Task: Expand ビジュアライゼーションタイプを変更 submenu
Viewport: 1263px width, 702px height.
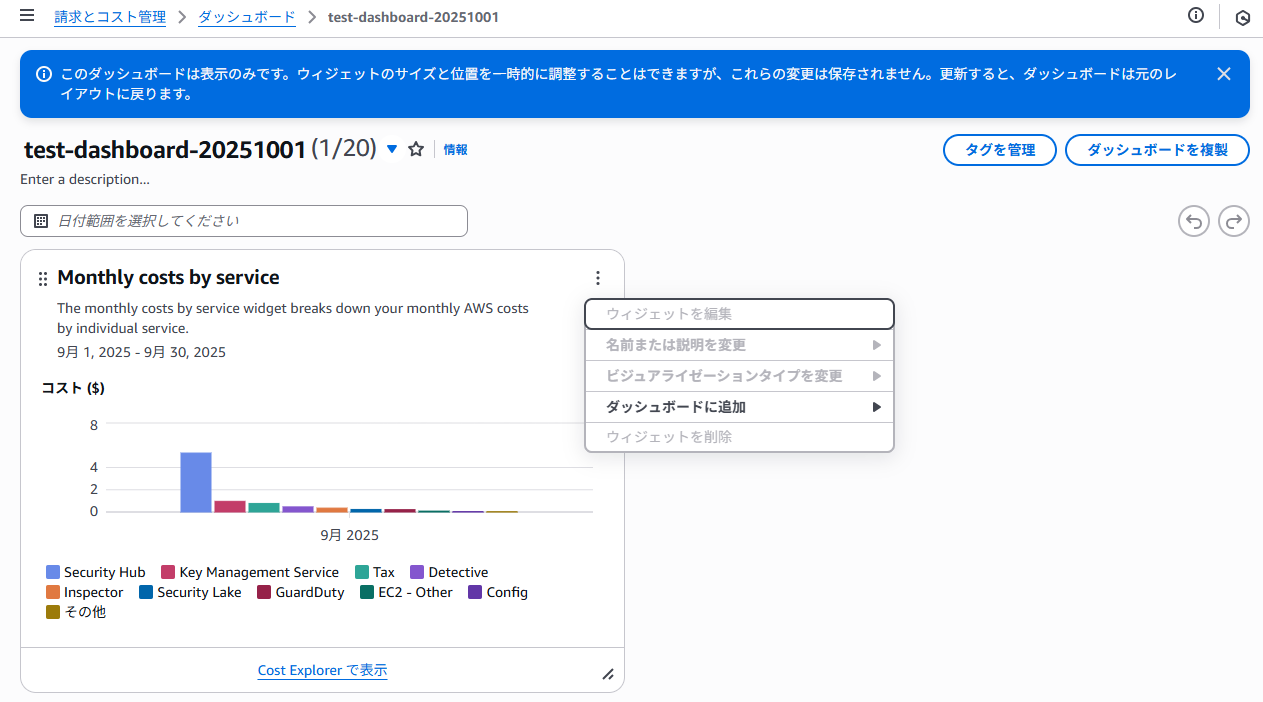Action: click(739, 376)
